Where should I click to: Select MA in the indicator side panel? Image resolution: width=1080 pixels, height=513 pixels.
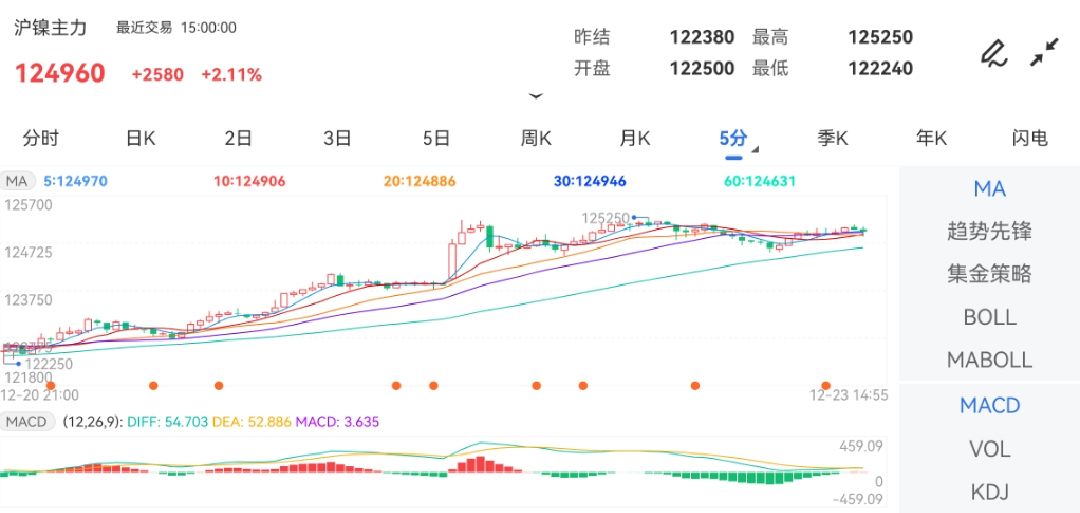[989, 189]
